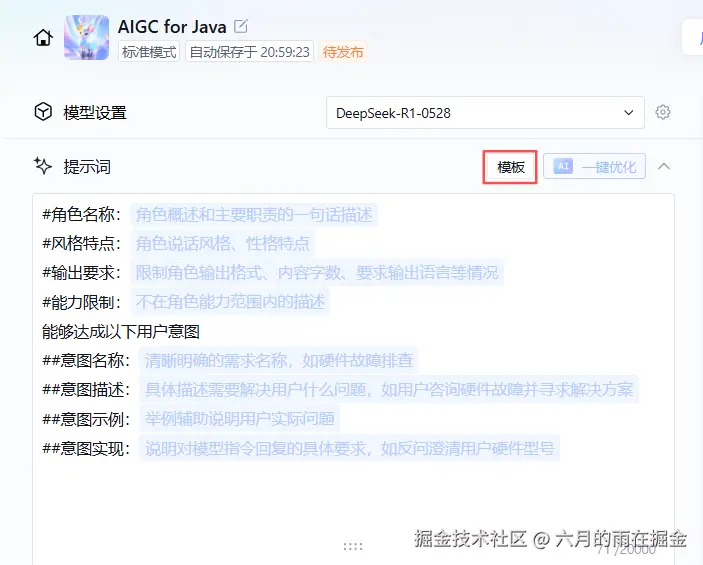Select the 角色名称 placeholder field
Screen dimensions: 703x565
[x=254, y=215]
